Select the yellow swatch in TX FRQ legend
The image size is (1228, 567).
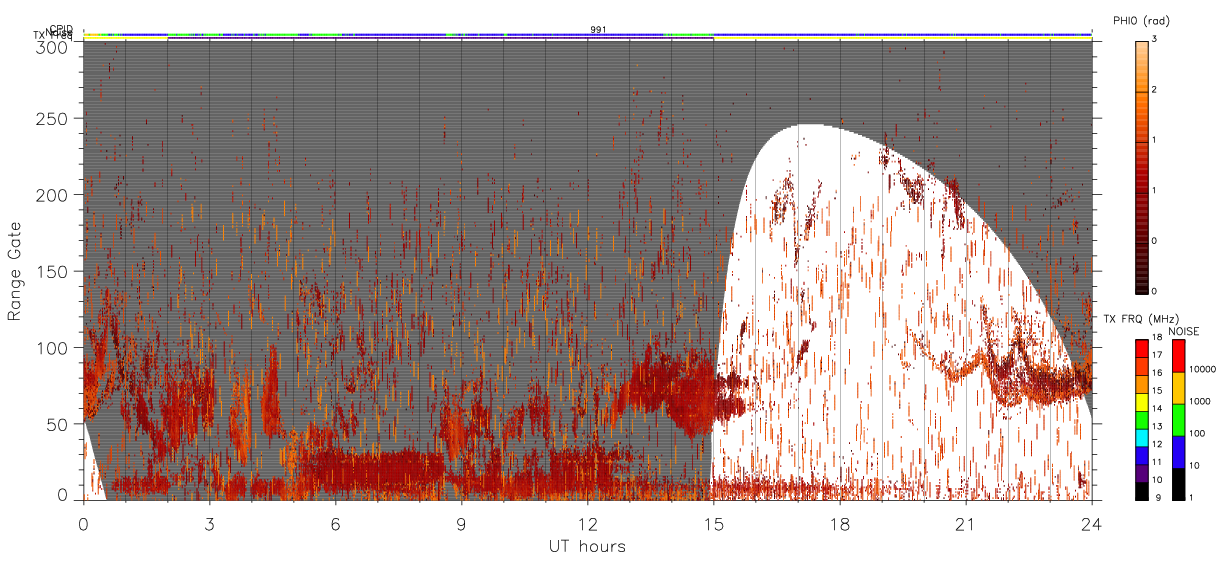pos(1141,402)
